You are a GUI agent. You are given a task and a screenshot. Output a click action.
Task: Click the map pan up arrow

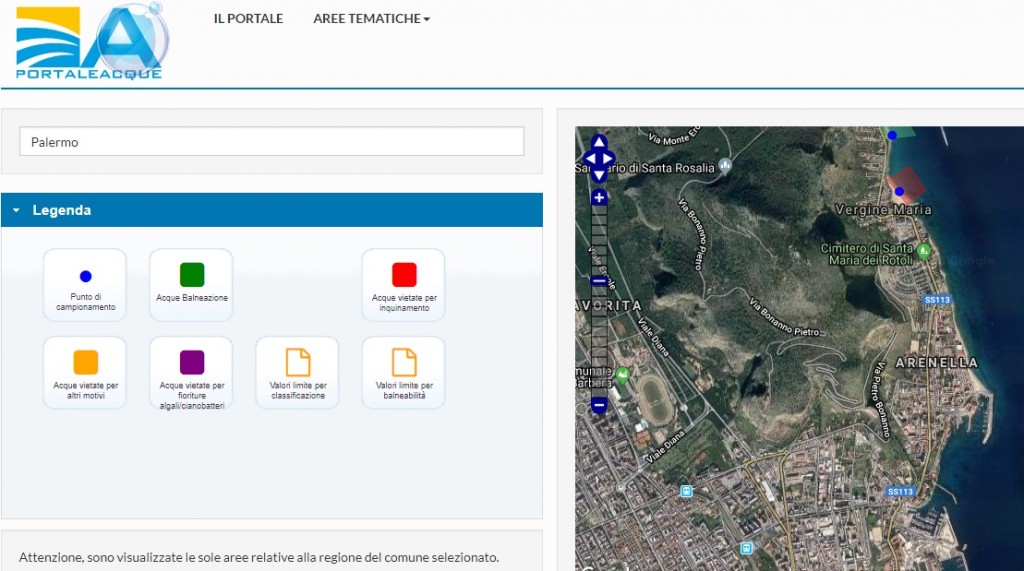coord(598,142)
